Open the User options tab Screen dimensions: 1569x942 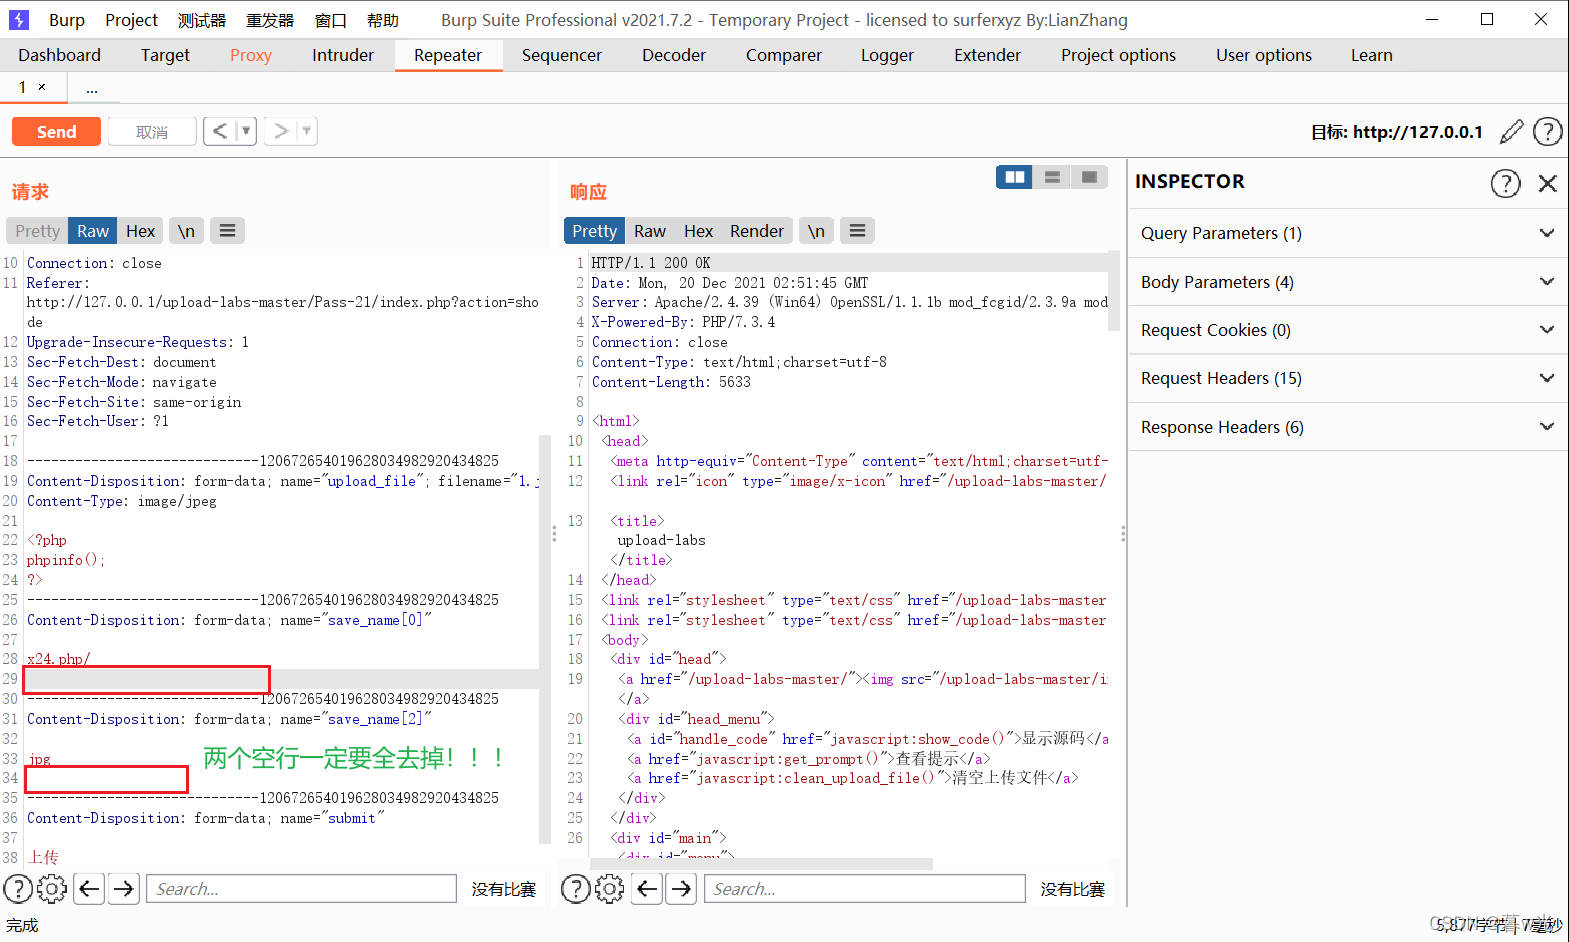pos(1263,55)
